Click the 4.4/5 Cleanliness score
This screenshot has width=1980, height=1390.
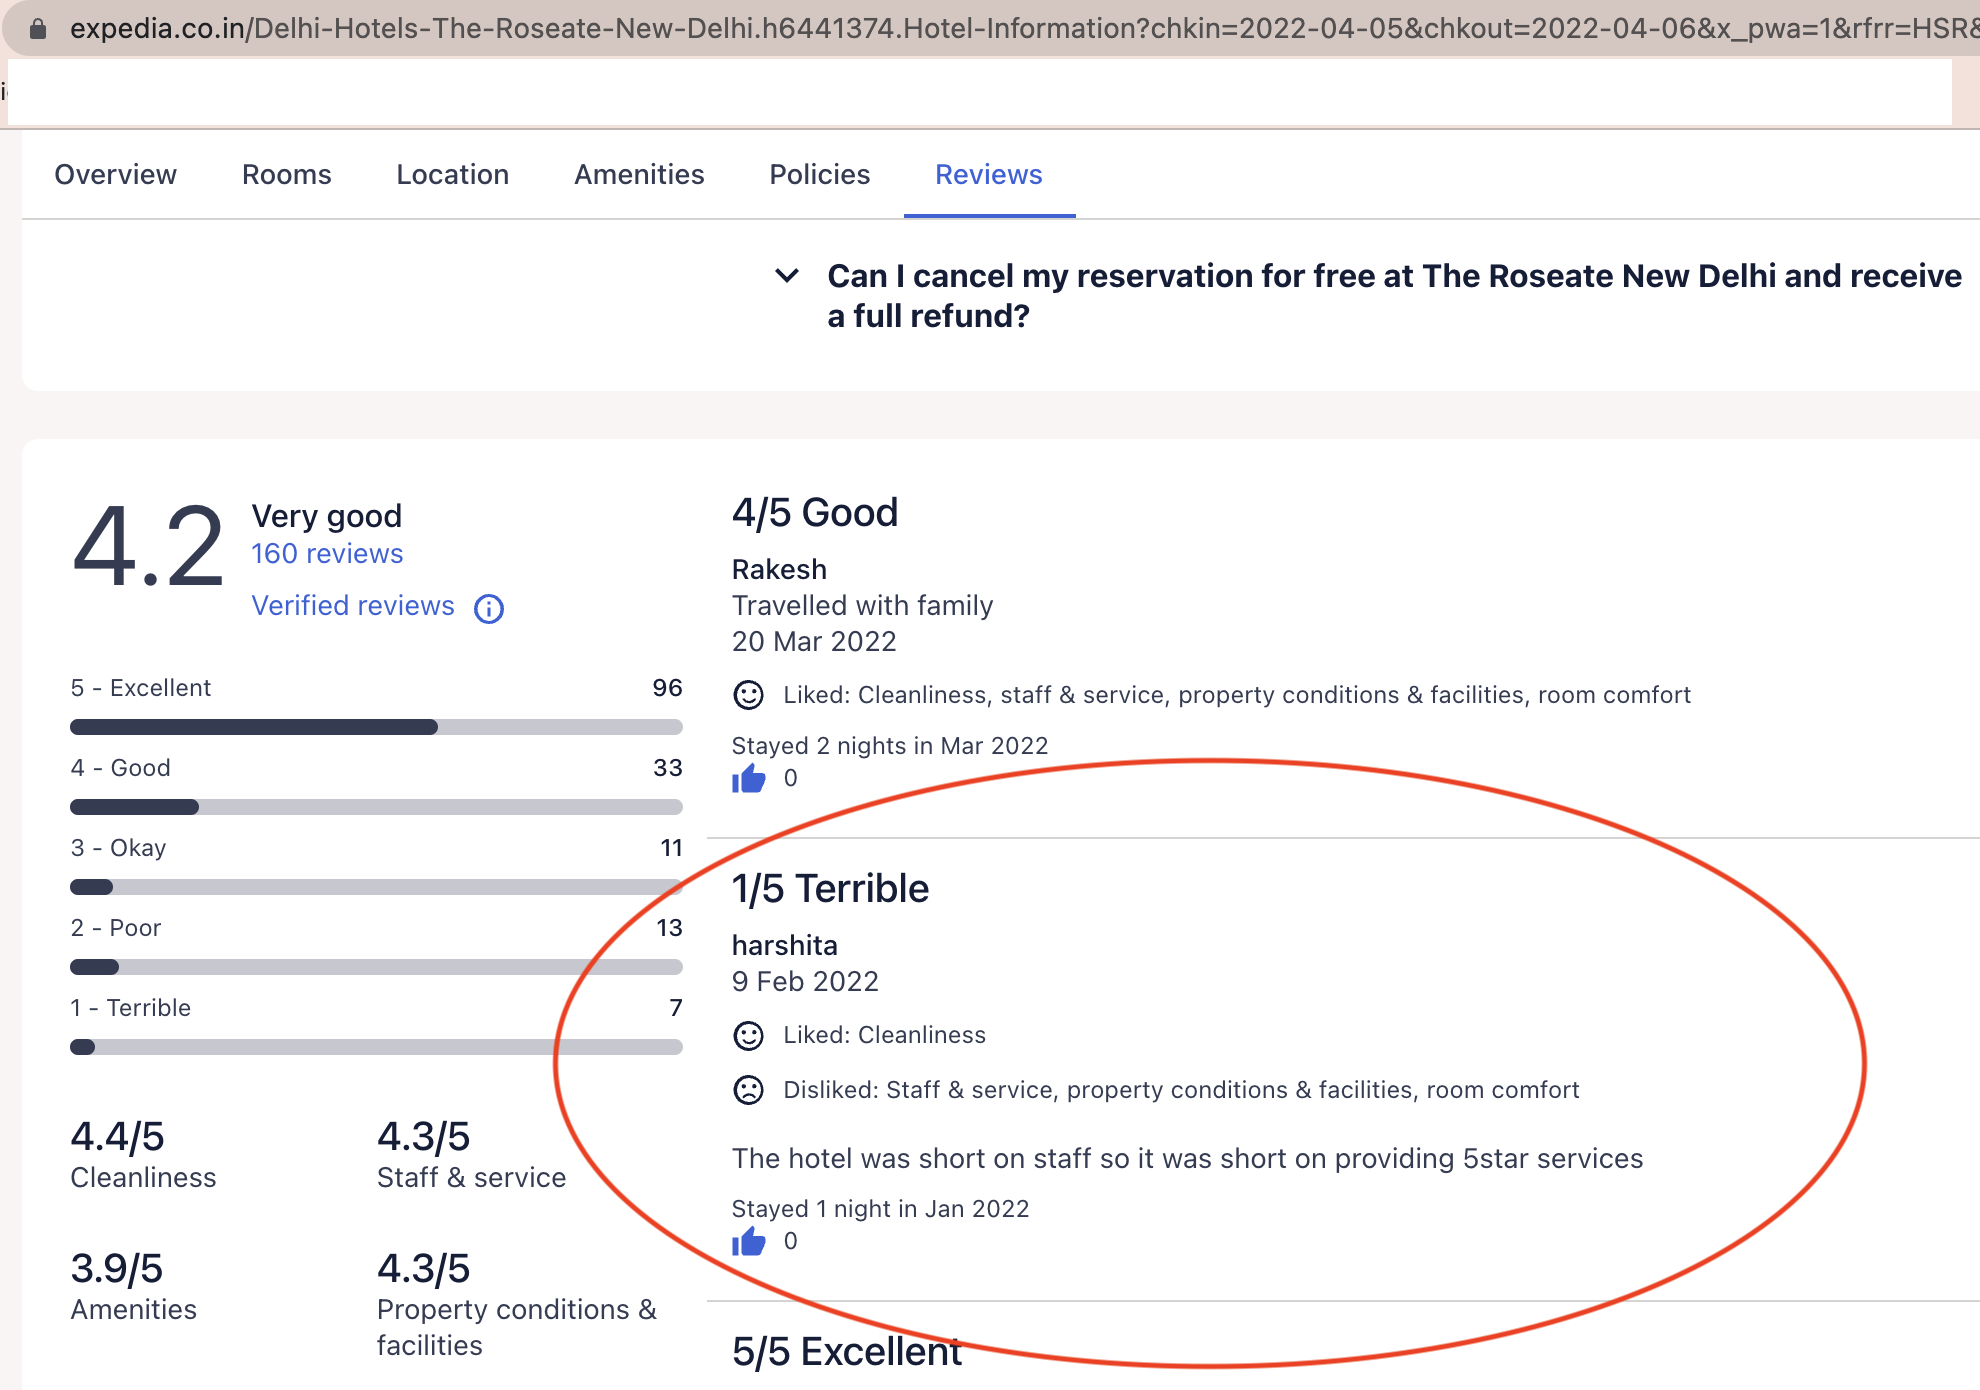pyautogui.click(x=118, y=1137)
